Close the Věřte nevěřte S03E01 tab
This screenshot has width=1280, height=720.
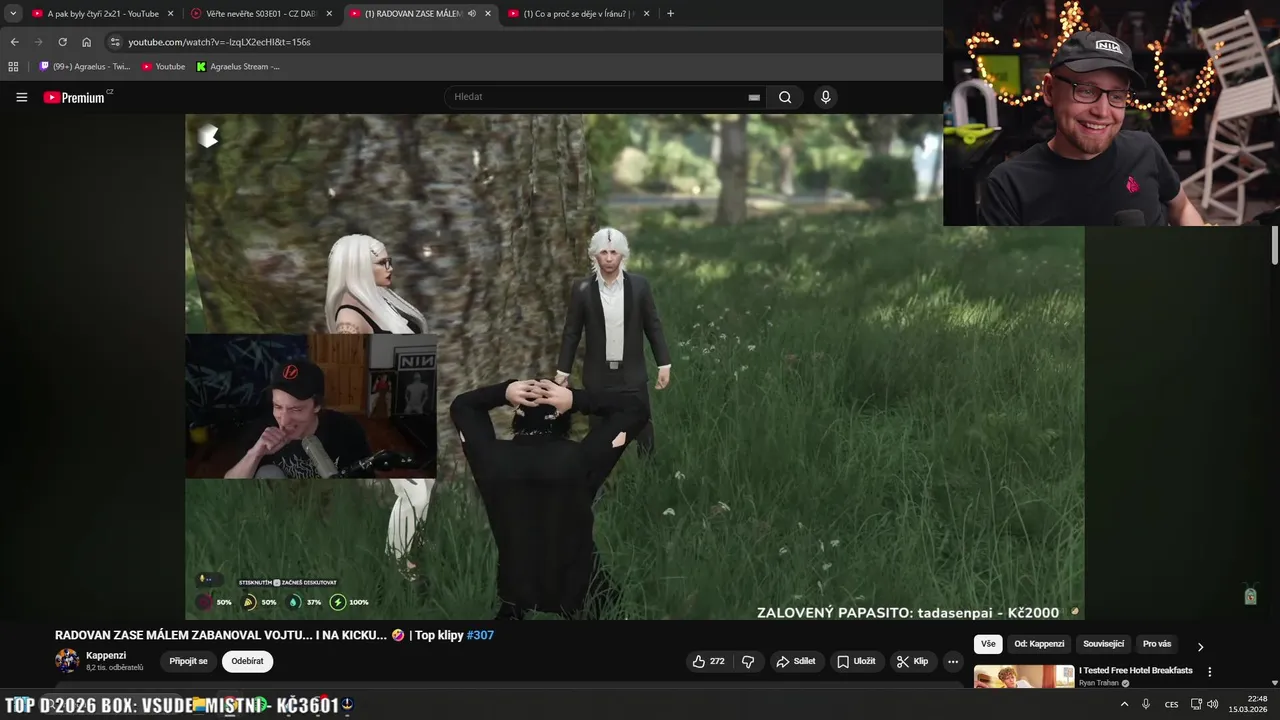coord(329,14)
